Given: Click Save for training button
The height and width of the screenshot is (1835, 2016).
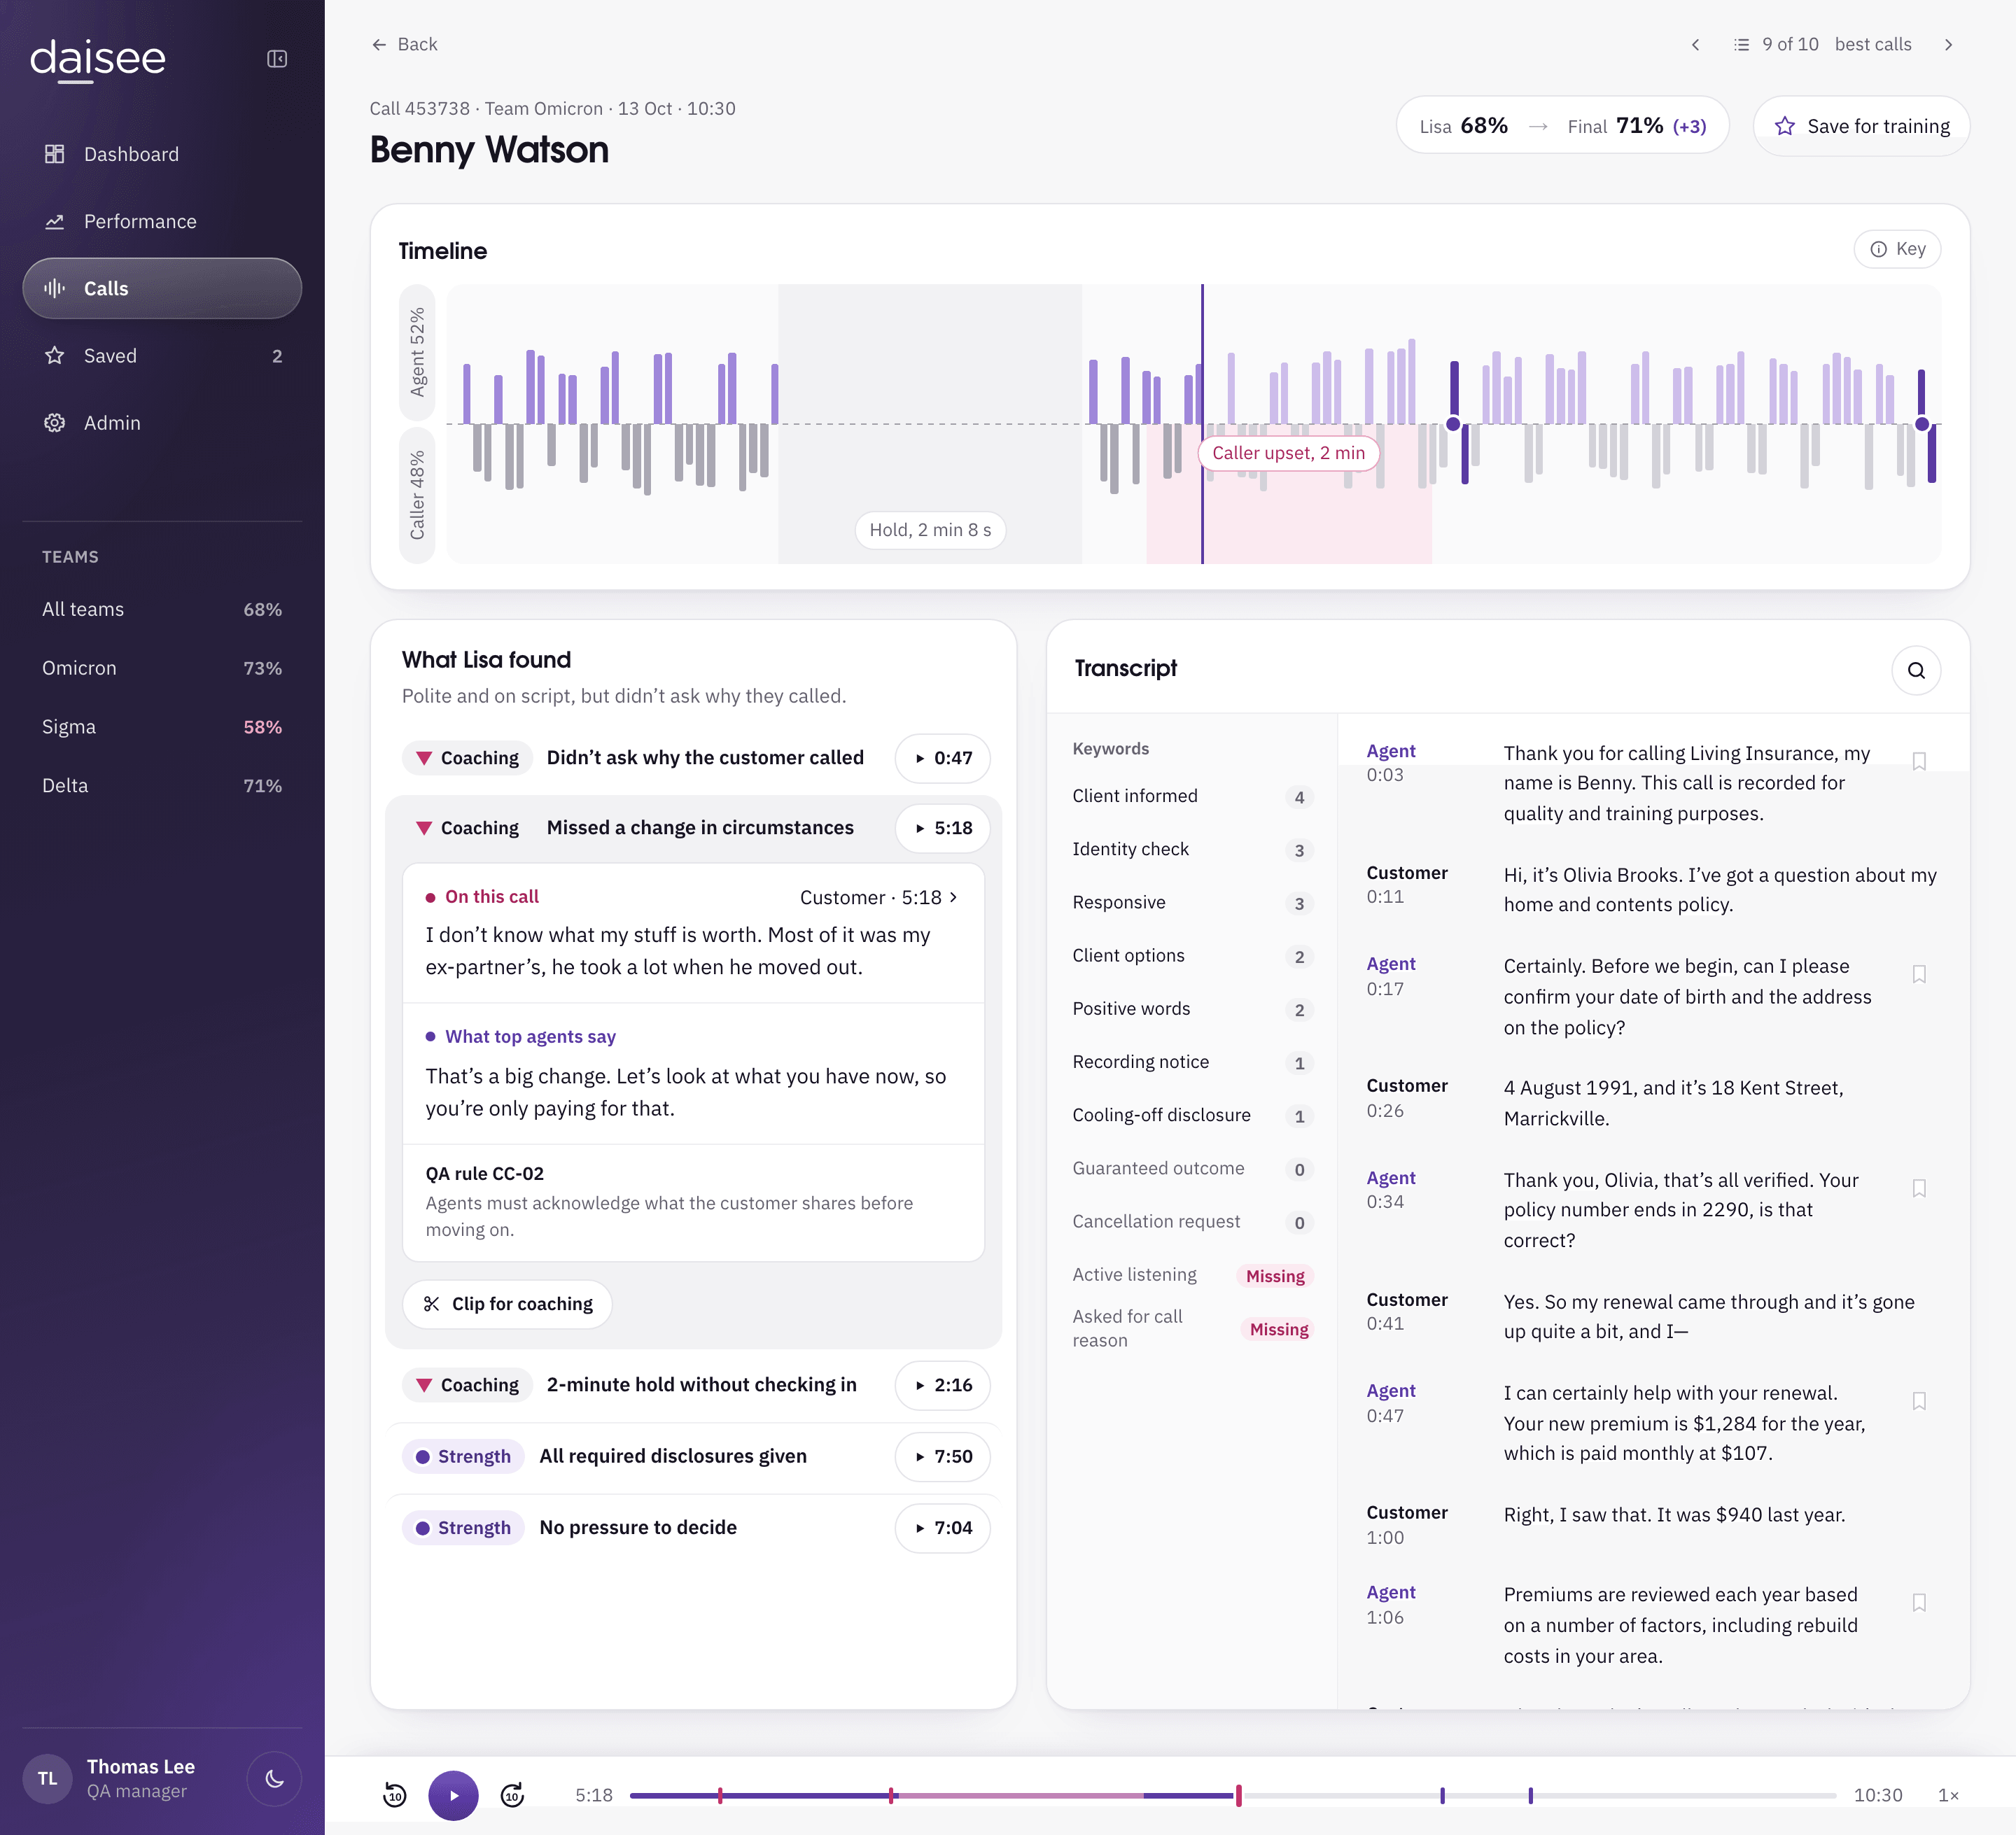Looking at the screenshot, I should tap(1861, 126).
